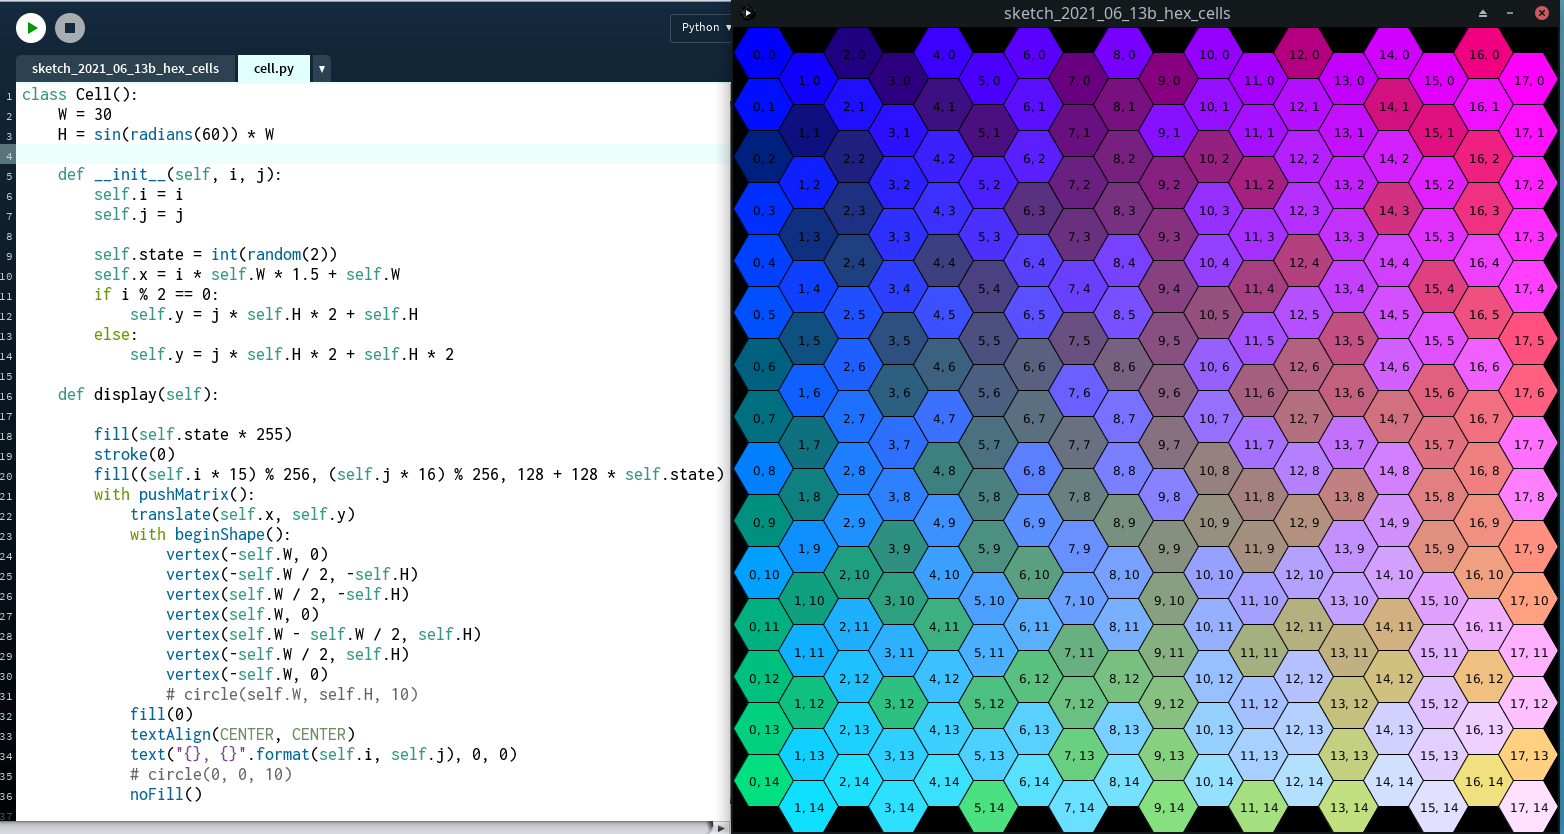Minimize the hex cells sketch window
Image resolution: width=1564 pixels, height=834 pixels.
tap(1511, 13)
